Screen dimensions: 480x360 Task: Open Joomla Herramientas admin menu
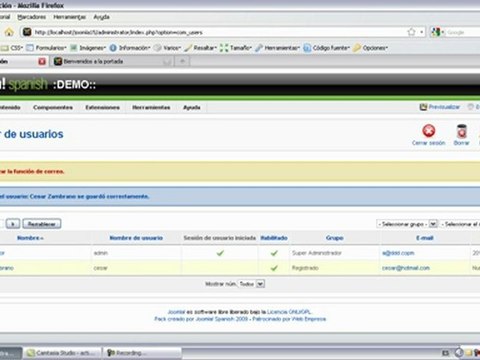coord(151,107)
